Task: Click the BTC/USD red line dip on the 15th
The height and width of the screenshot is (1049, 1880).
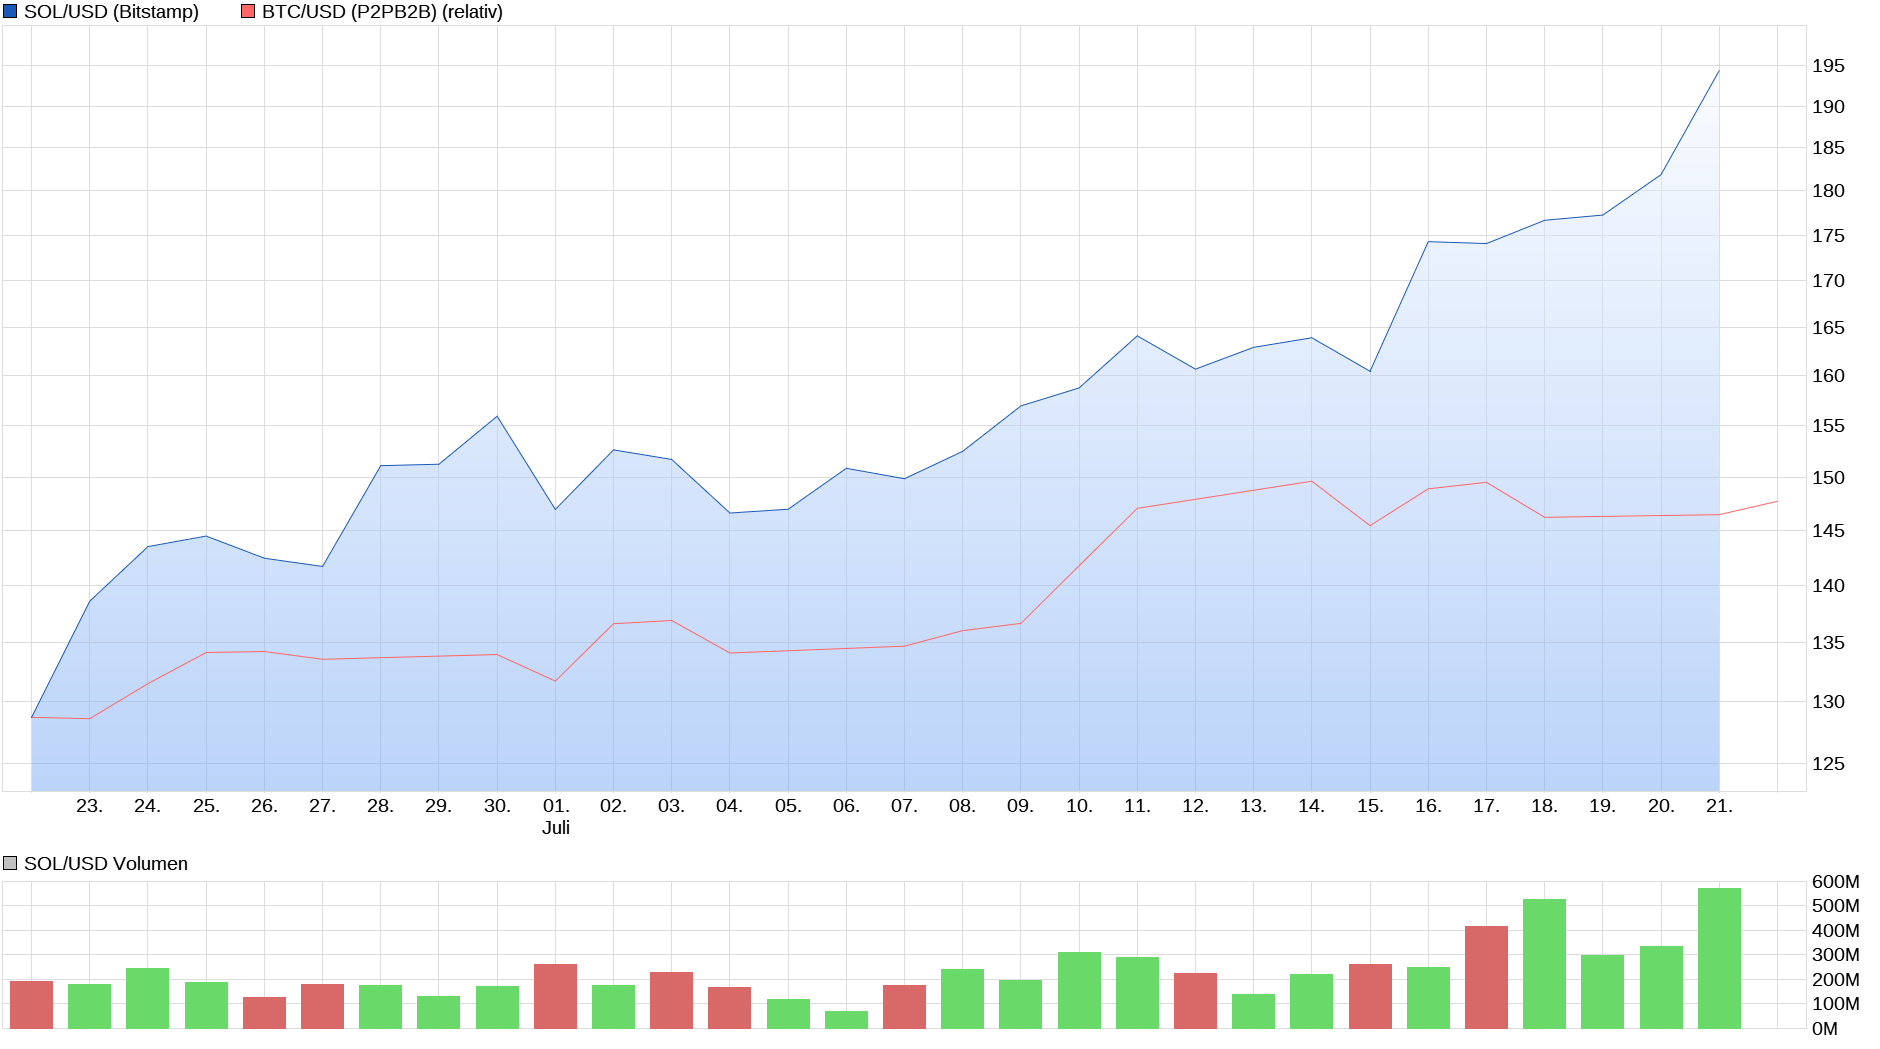Action: click(x=1370, y=525)
